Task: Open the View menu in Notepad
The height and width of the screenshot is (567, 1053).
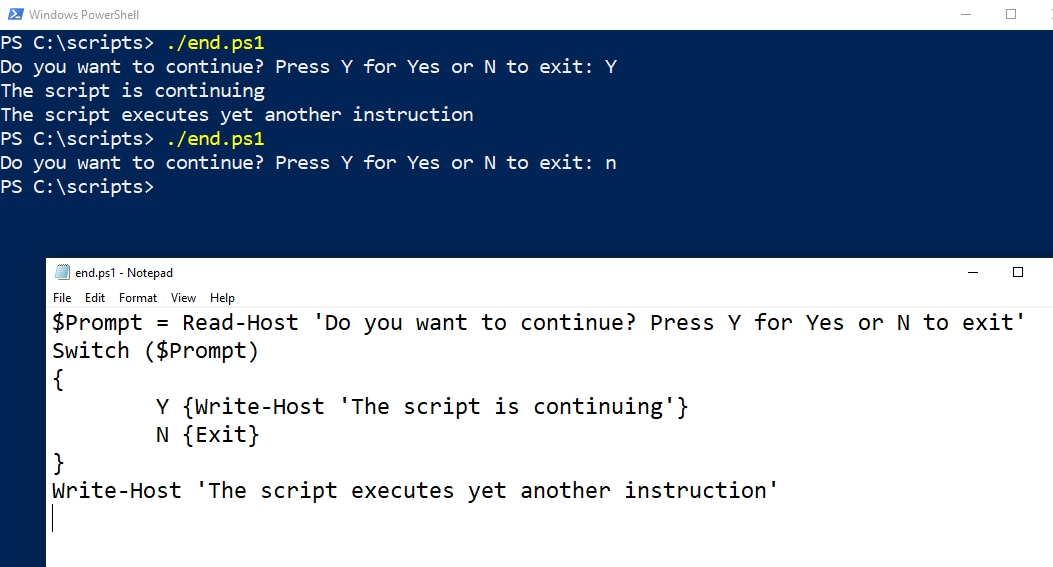Action: [x=183, y=298]
